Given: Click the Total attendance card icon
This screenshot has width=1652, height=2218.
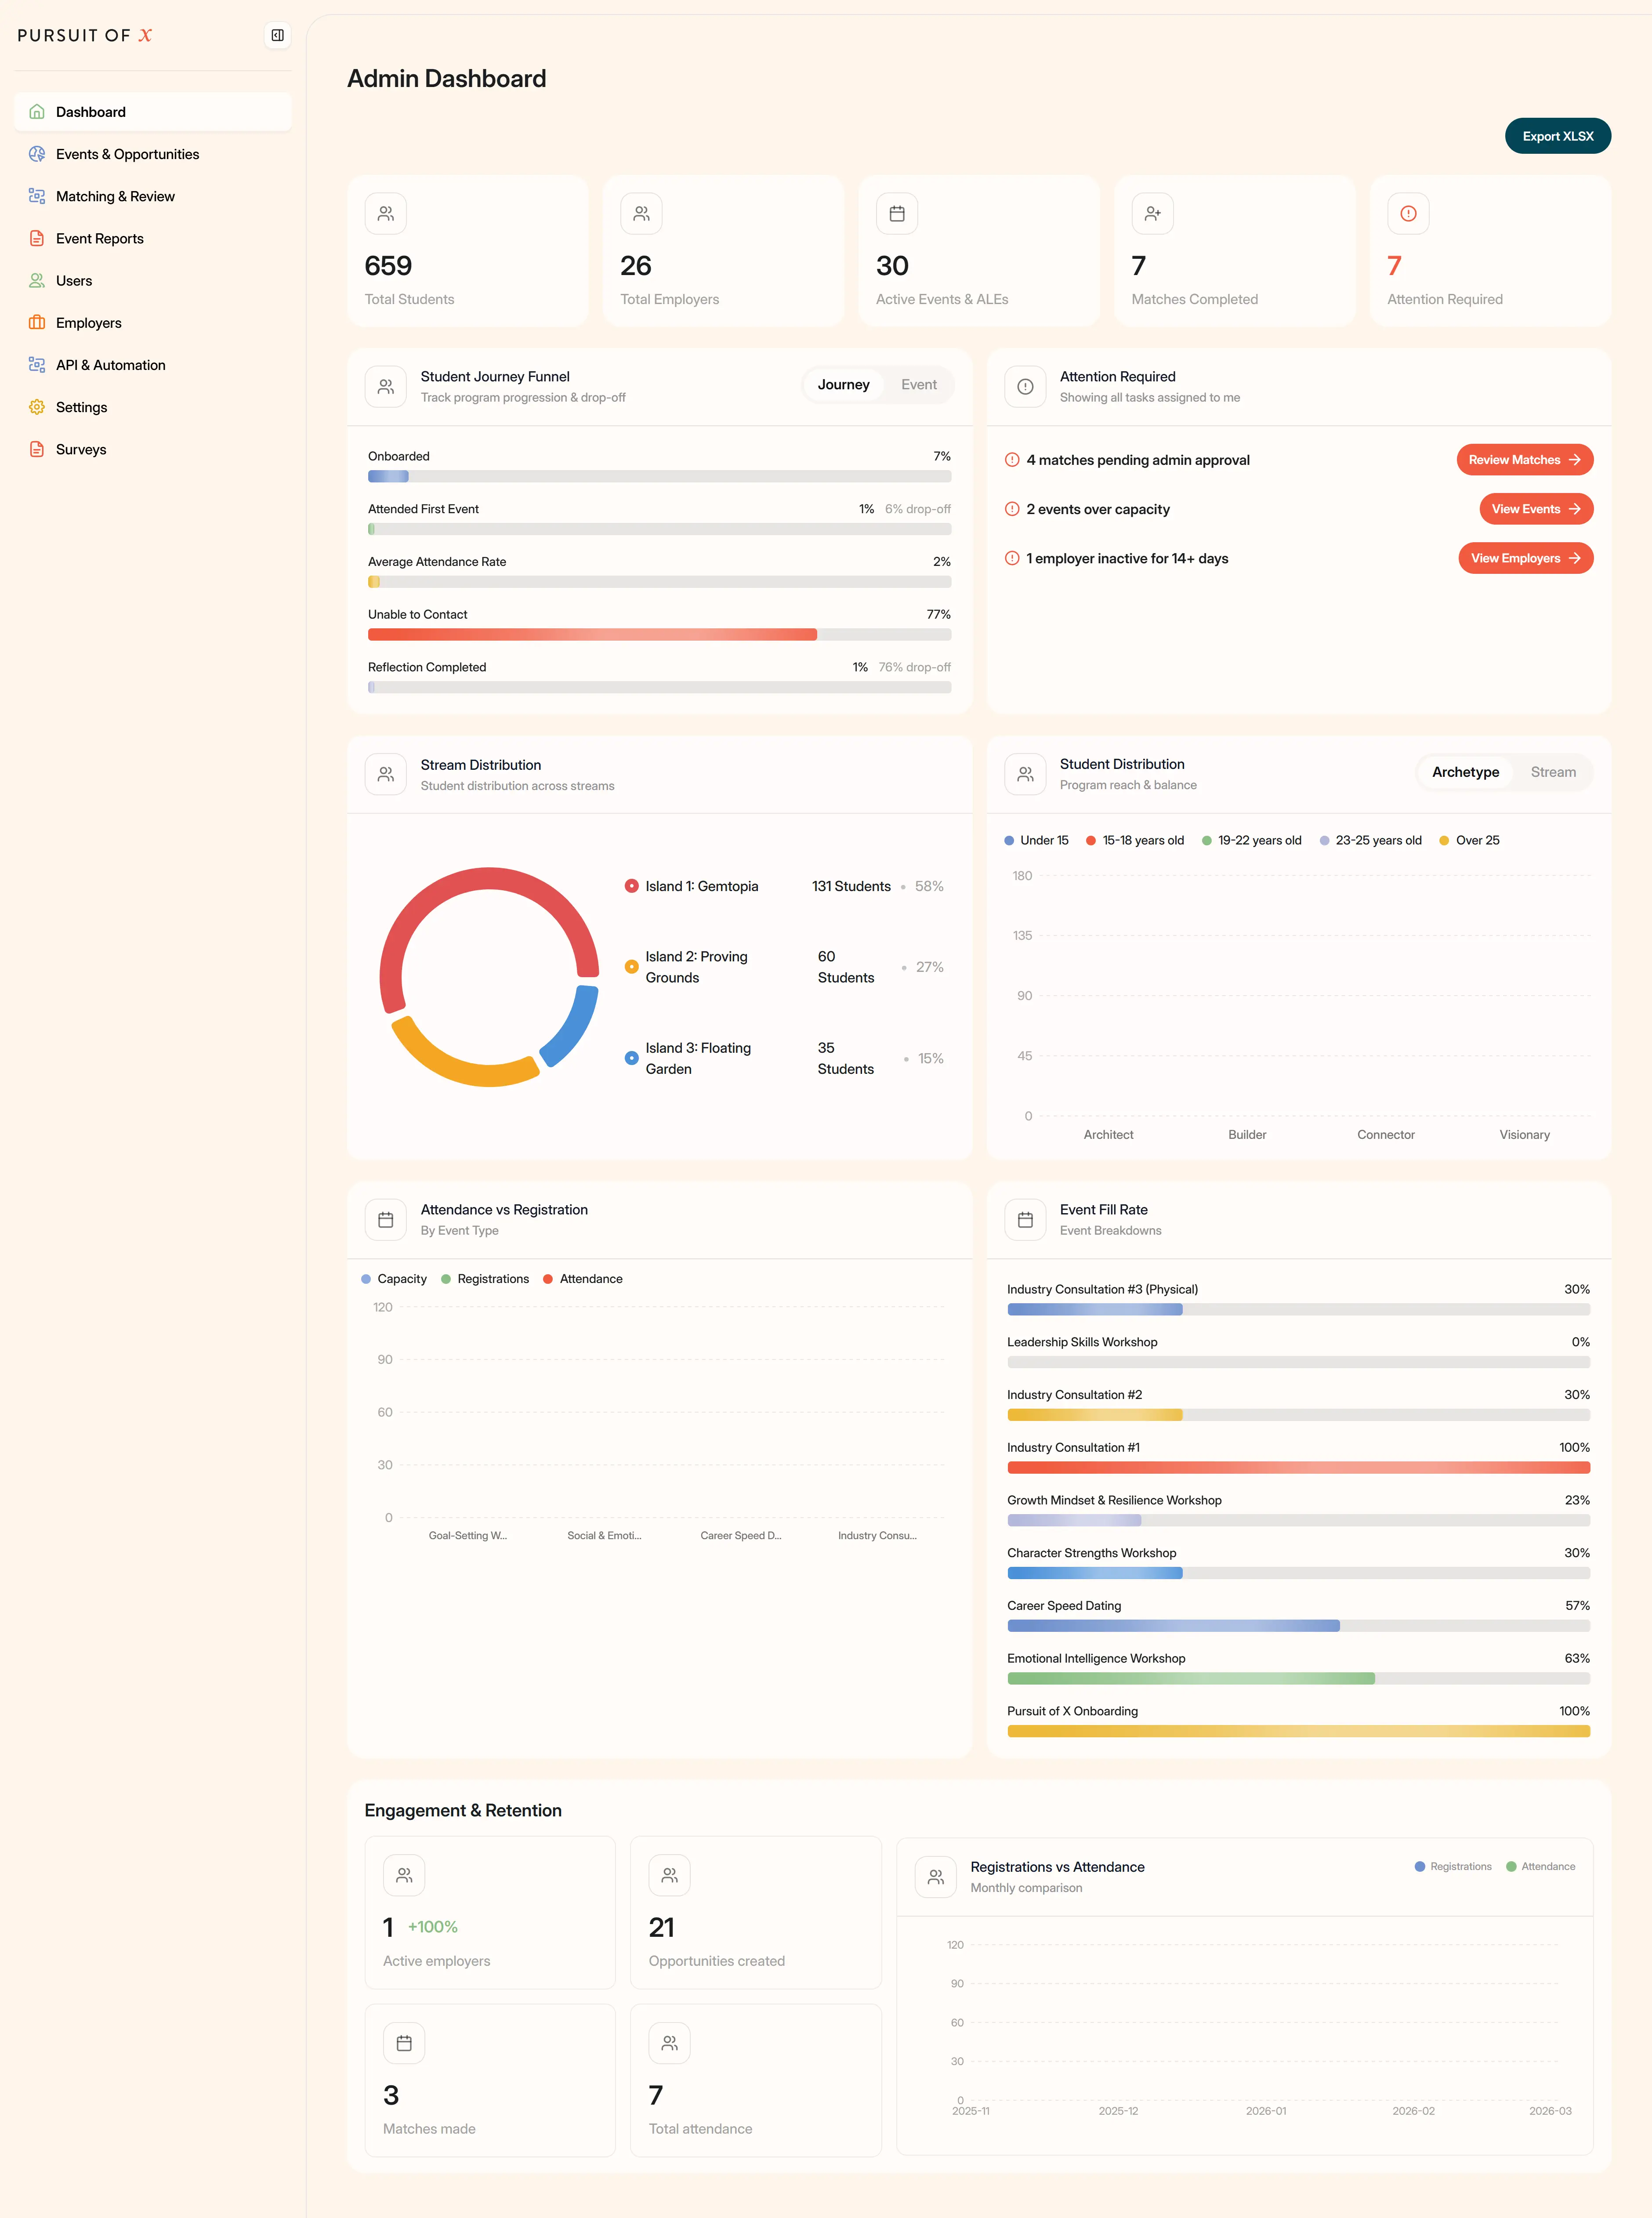Looking at the screenshot, I should [x=670, y=2043].
